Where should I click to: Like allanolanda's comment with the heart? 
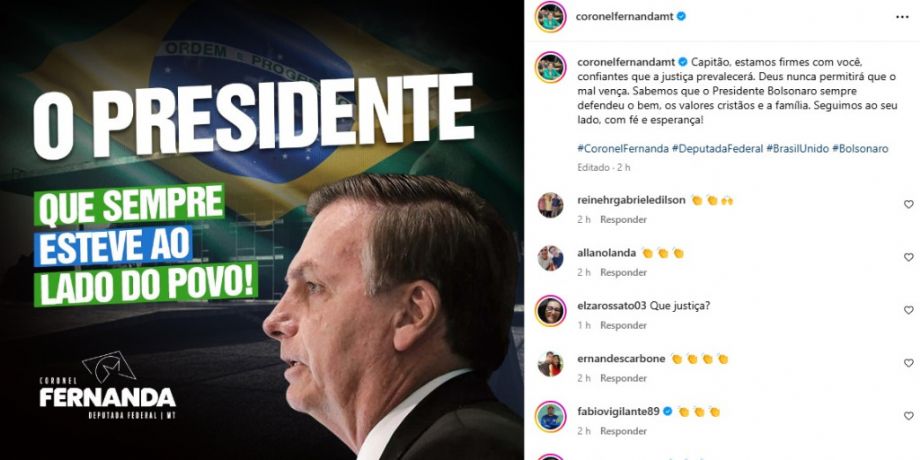tap(908, 257)
